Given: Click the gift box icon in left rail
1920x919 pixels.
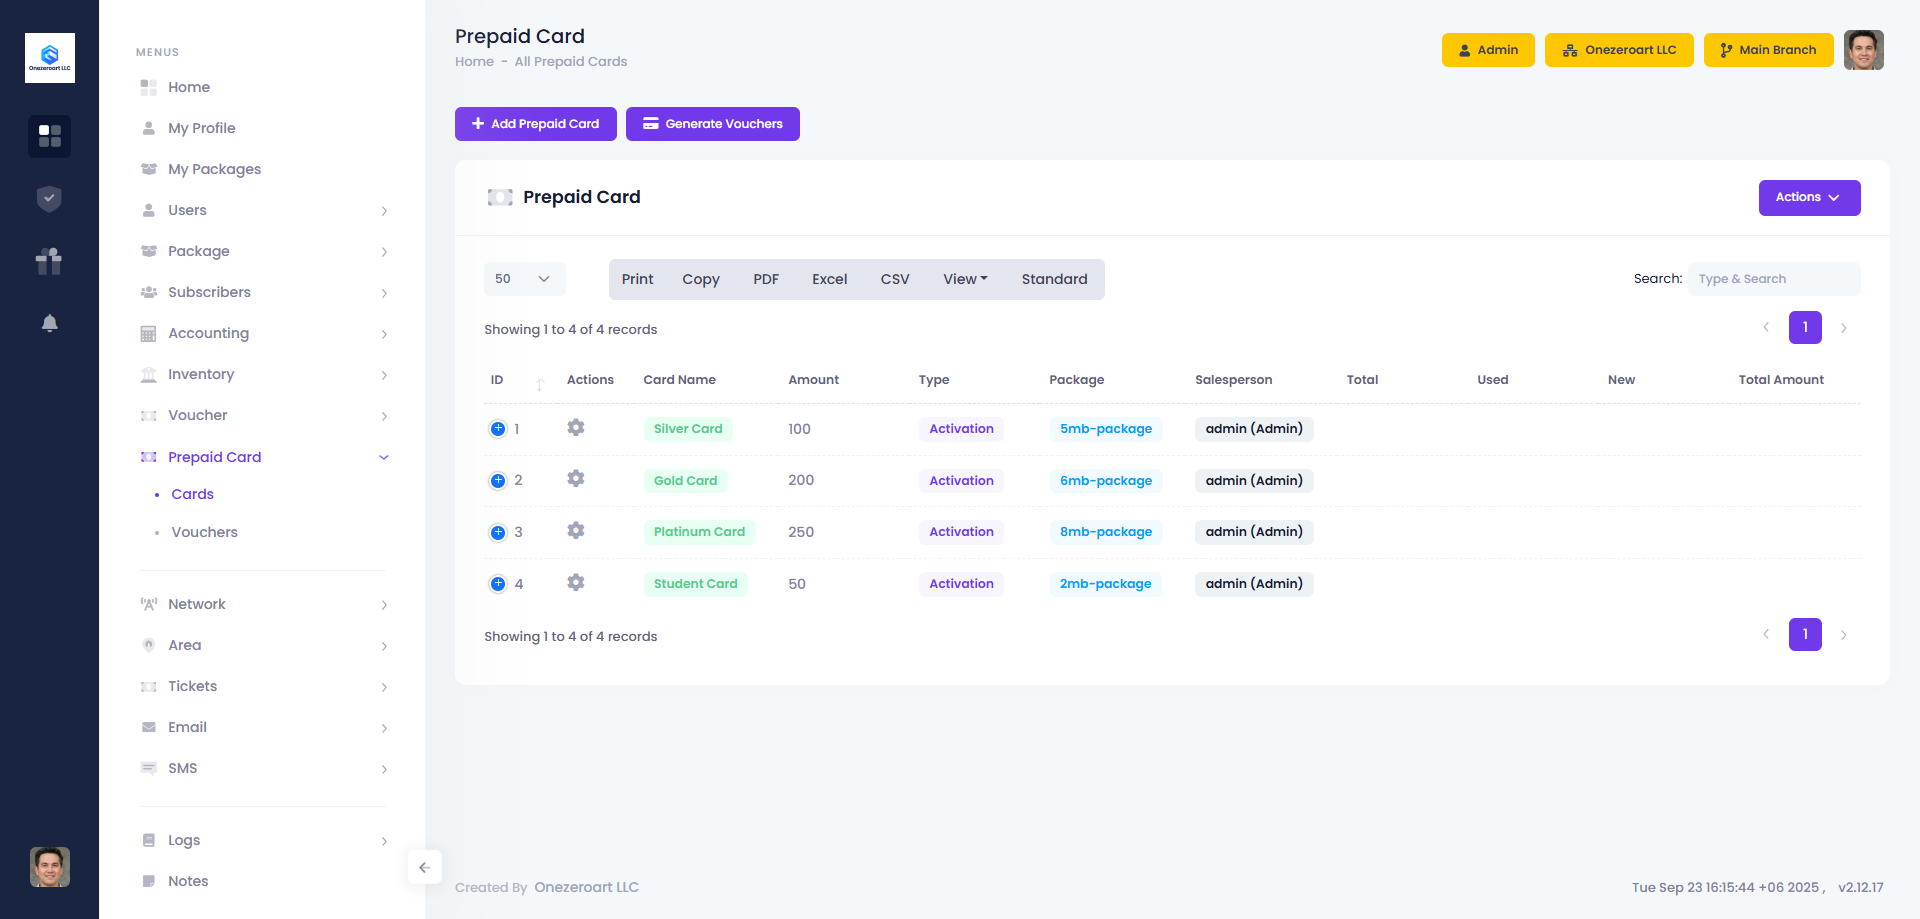Looking at the screenshot, I should 49,261.
